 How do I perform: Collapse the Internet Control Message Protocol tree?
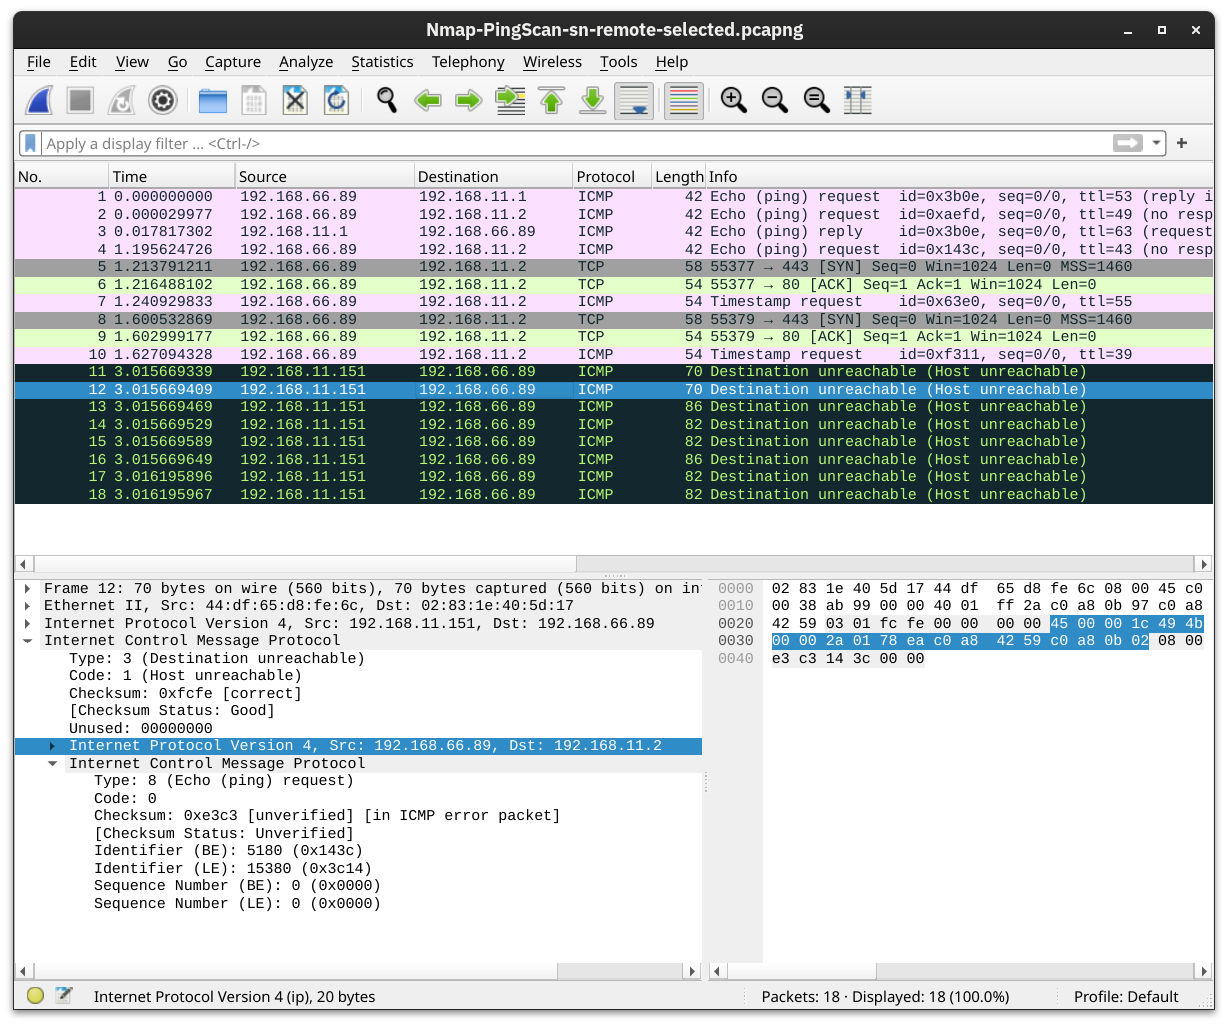click(27, 640)
